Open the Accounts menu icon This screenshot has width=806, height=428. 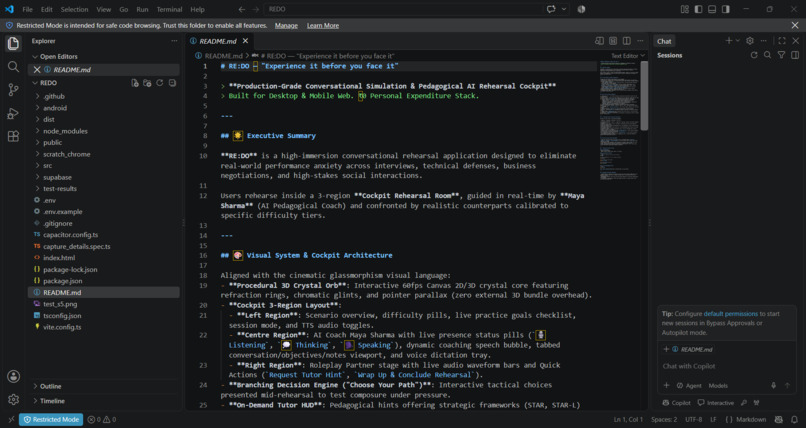[13, 377]
